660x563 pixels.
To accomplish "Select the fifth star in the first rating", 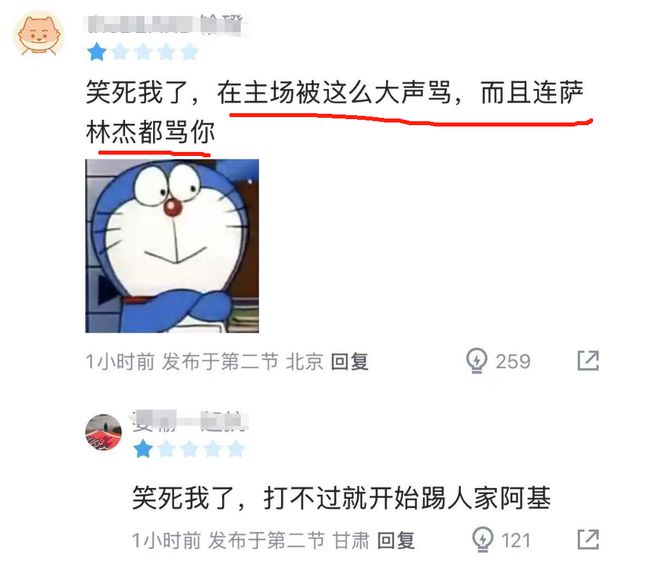I will pos(189,52).
